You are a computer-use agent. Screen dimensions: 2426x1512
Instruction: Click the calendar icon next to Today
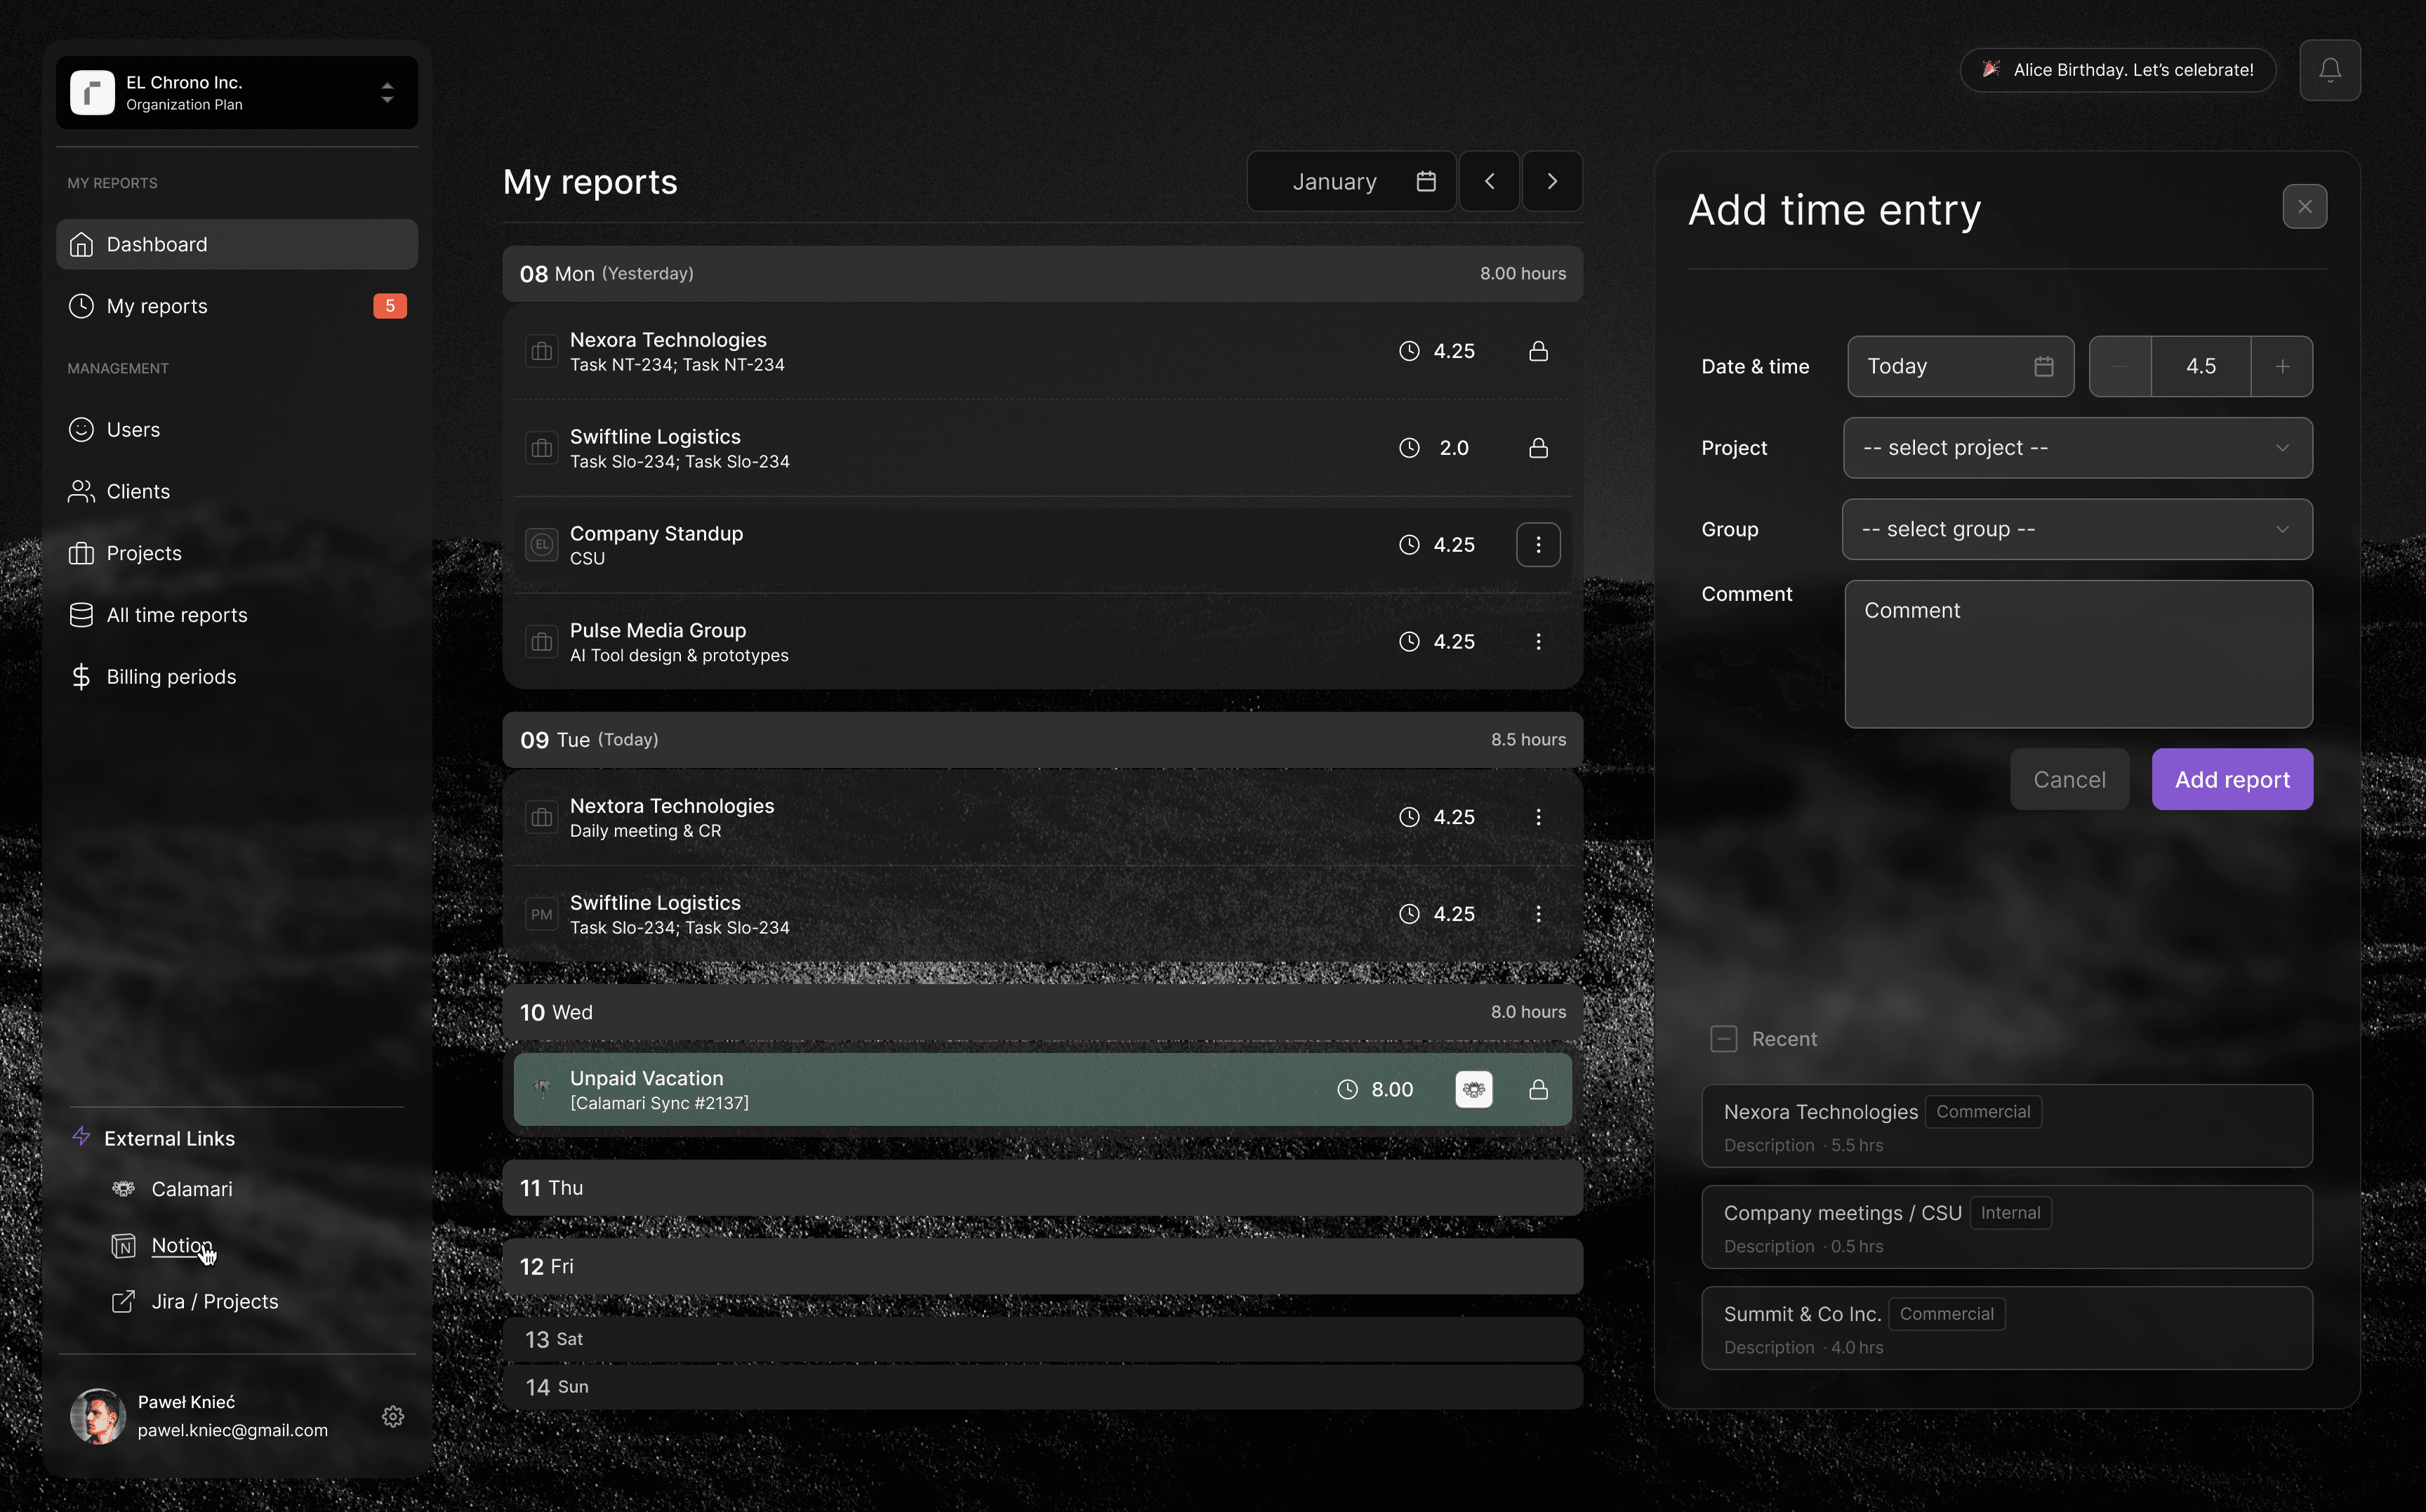pyautogui.click(x=2043, y=366)
